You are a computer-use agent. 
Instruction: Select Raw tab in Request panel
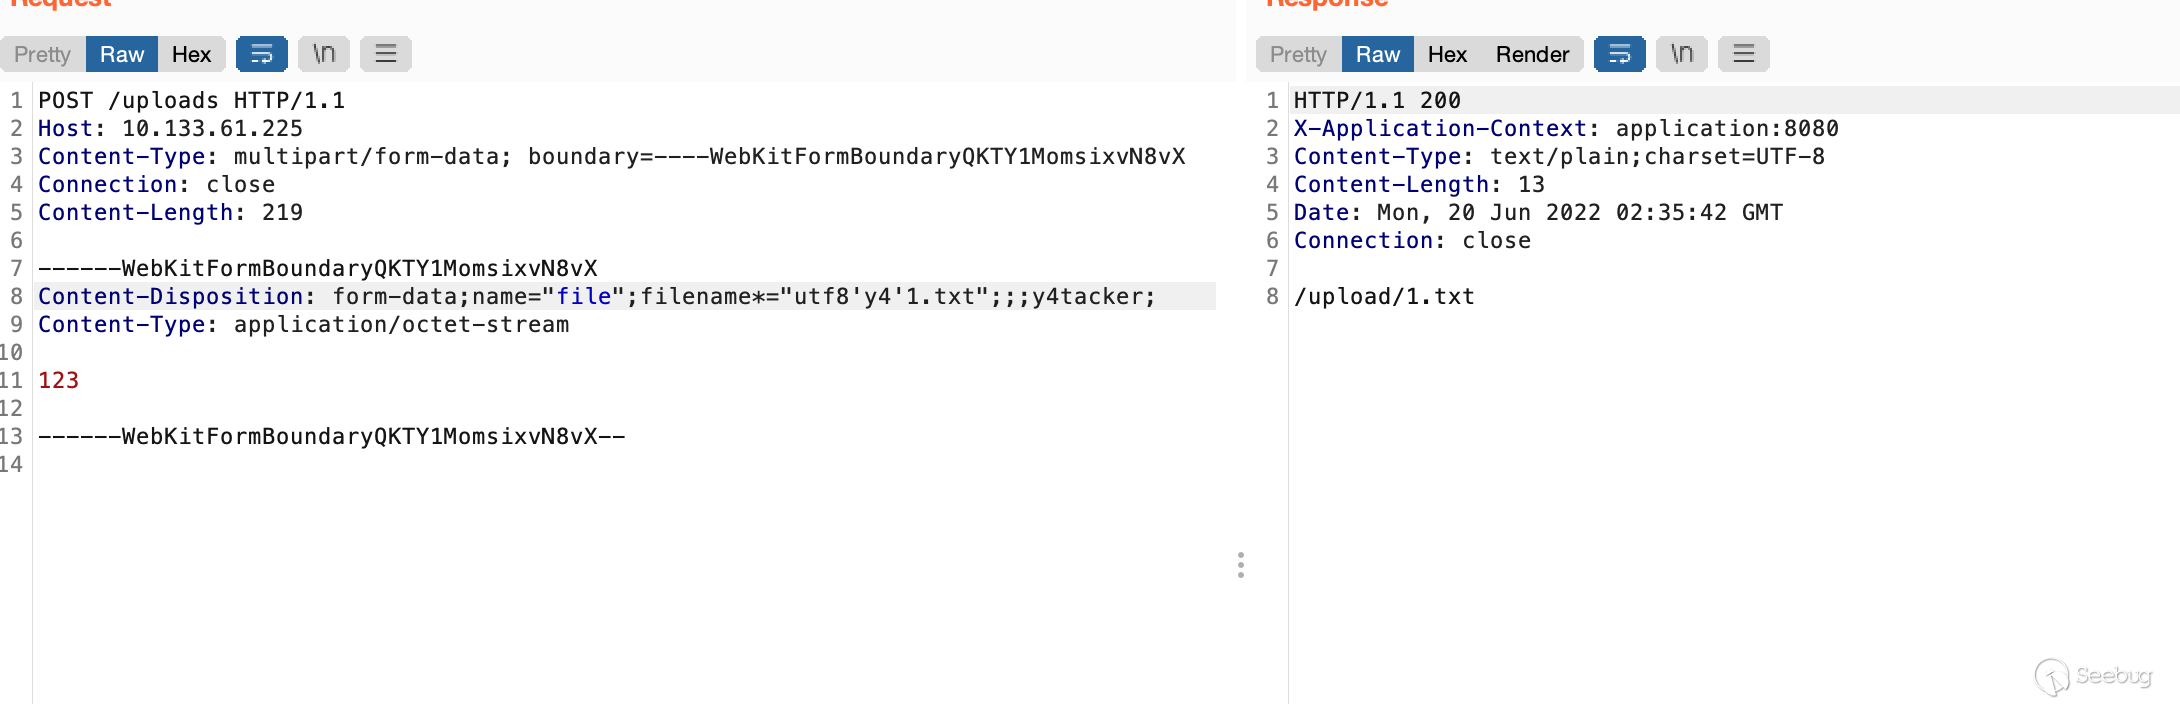[x=122, y=54]
